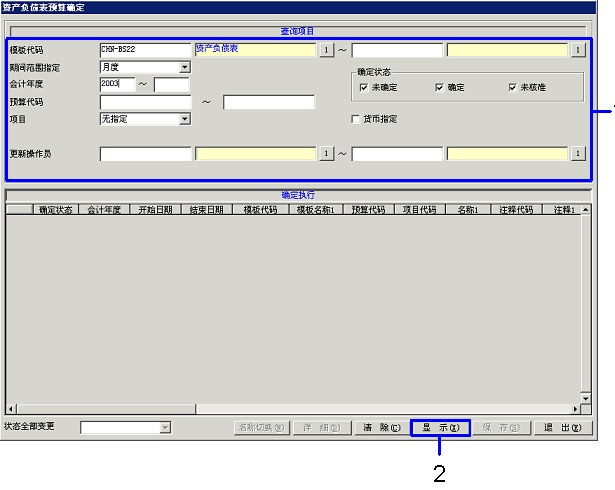Image resolution: width=615 pixels, height=490 pixels.
Task: Open the 项目 dropdown showing 无指定
Action: [184, 119]
